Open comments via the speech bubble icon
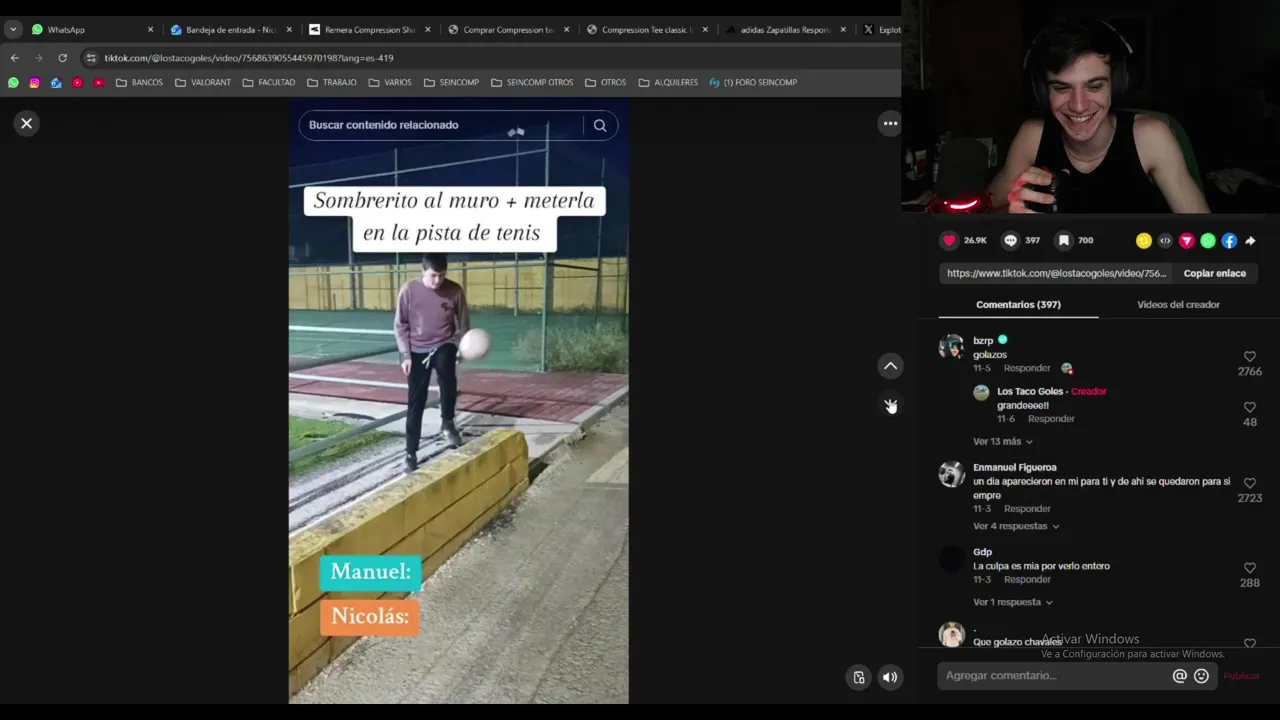 [1010, 240]
